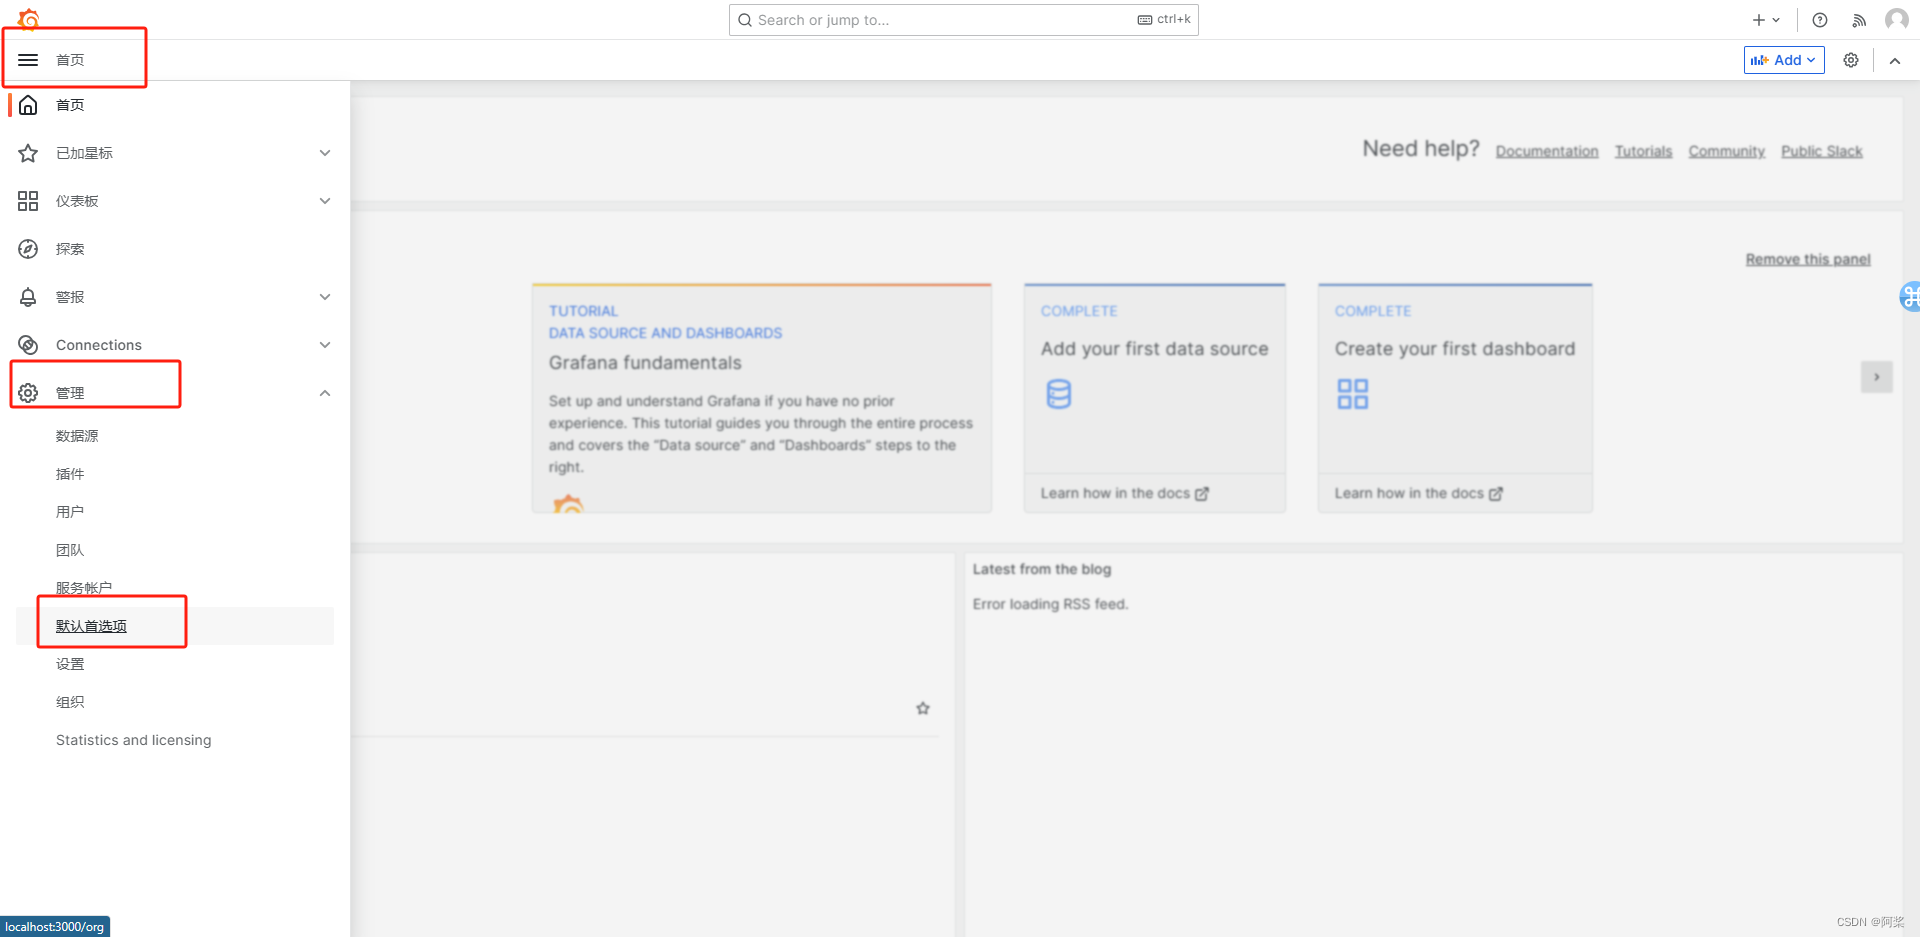
Task: Select 默认首选项 menu entry
Action: 91,626
